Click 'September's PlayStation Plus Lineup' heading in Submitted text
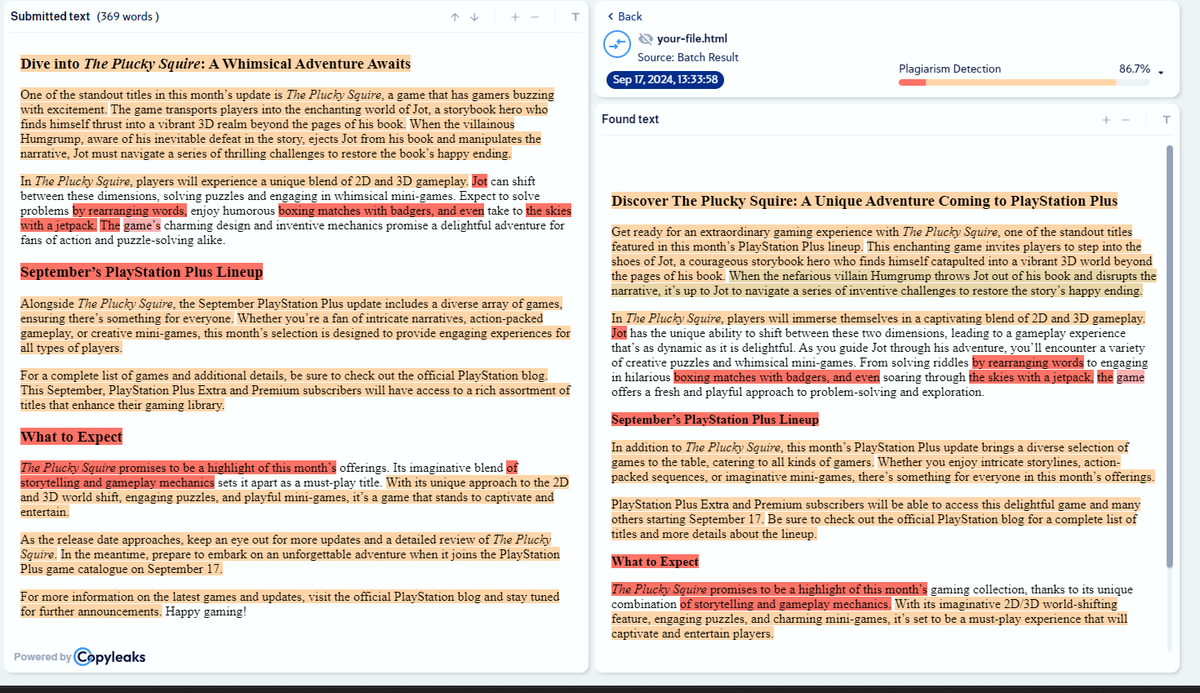 [x=141, y=272]
